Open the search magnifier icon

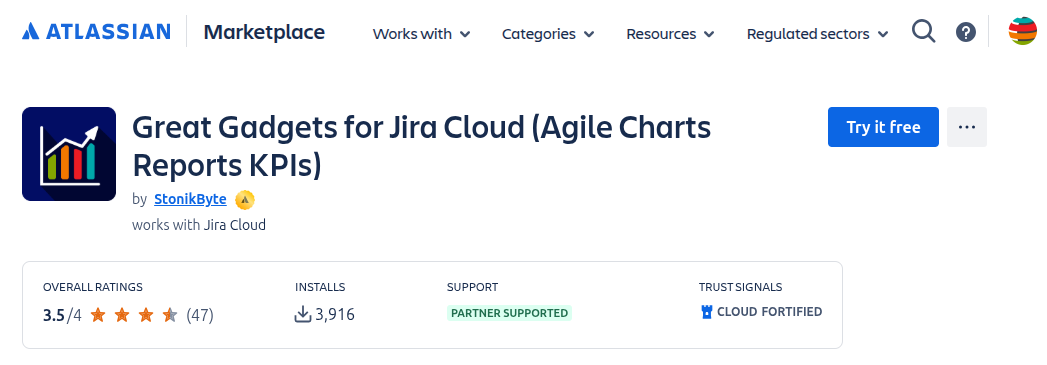coord(923,31)
